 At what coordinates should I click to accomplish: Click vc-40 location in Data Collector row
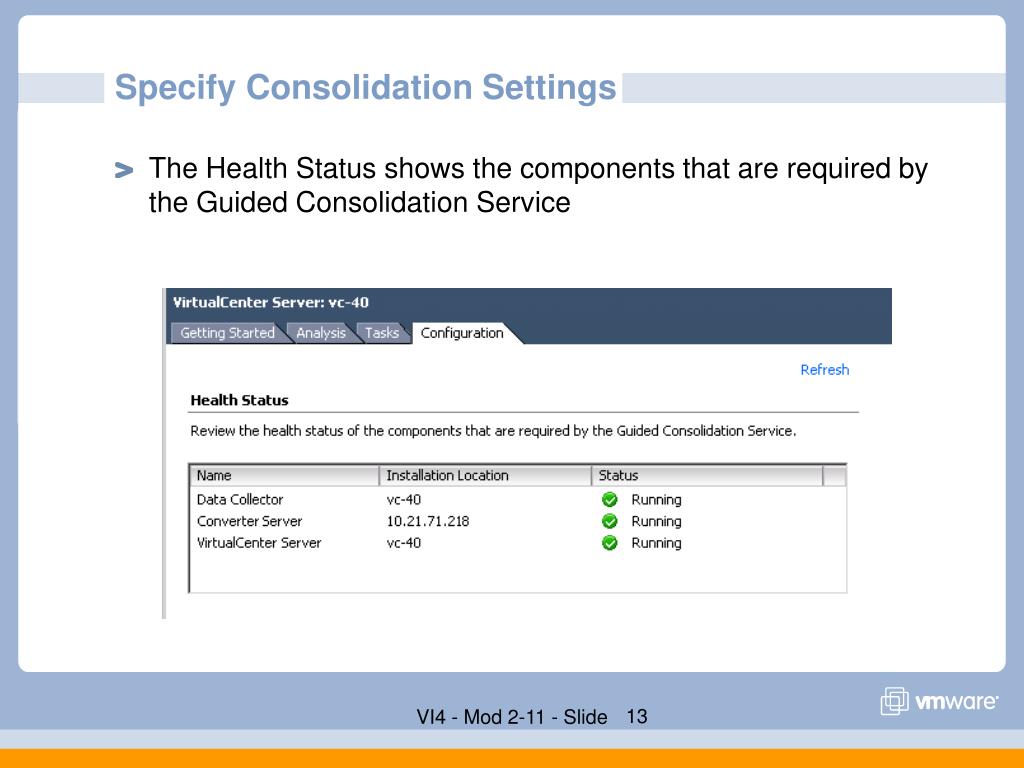point(404,500)
